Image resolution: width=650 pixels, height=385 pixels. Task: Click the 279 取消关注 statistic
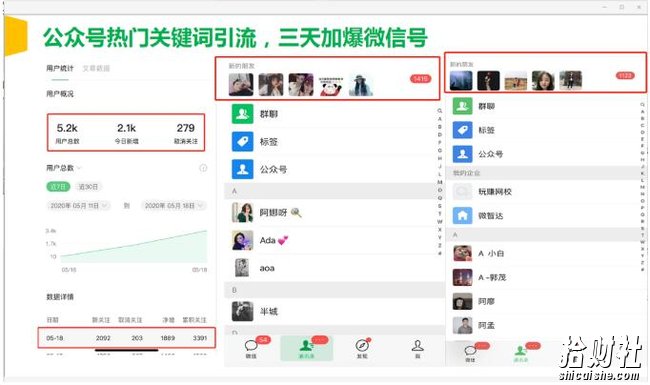185,133
